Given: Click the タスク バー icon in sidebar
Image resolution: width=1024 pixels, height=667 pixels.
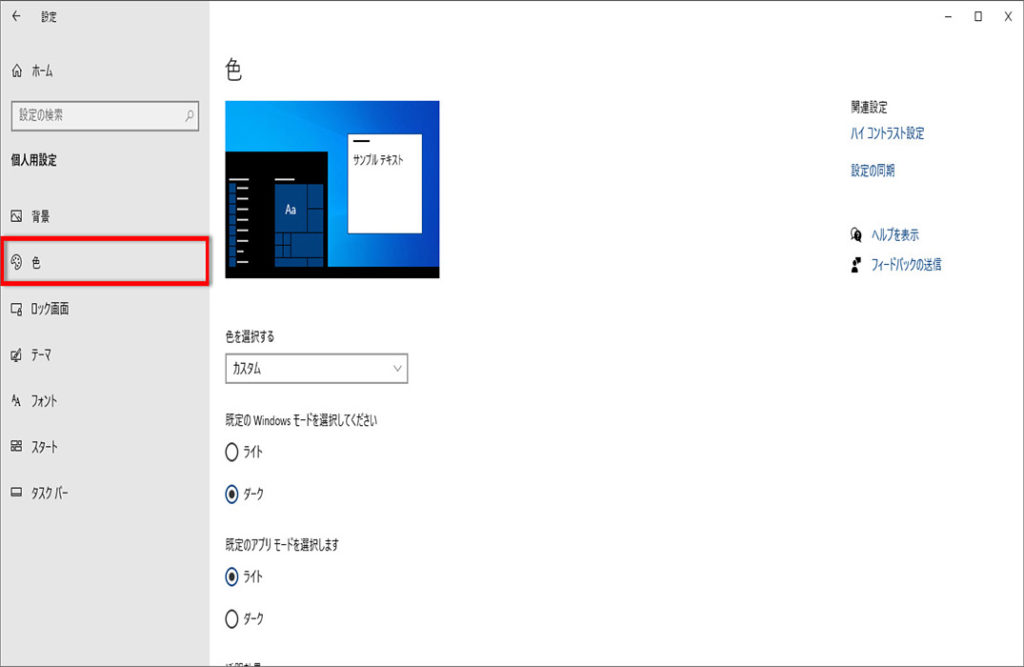Looking at the screenshot, I should (x=16, y=493).
